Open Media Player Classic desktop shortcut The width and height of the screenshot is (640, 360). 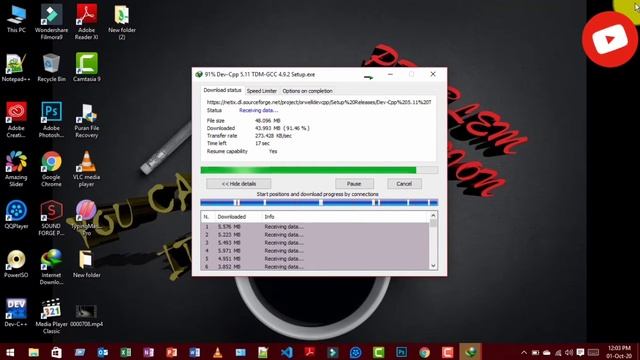[x=51, y=316]
